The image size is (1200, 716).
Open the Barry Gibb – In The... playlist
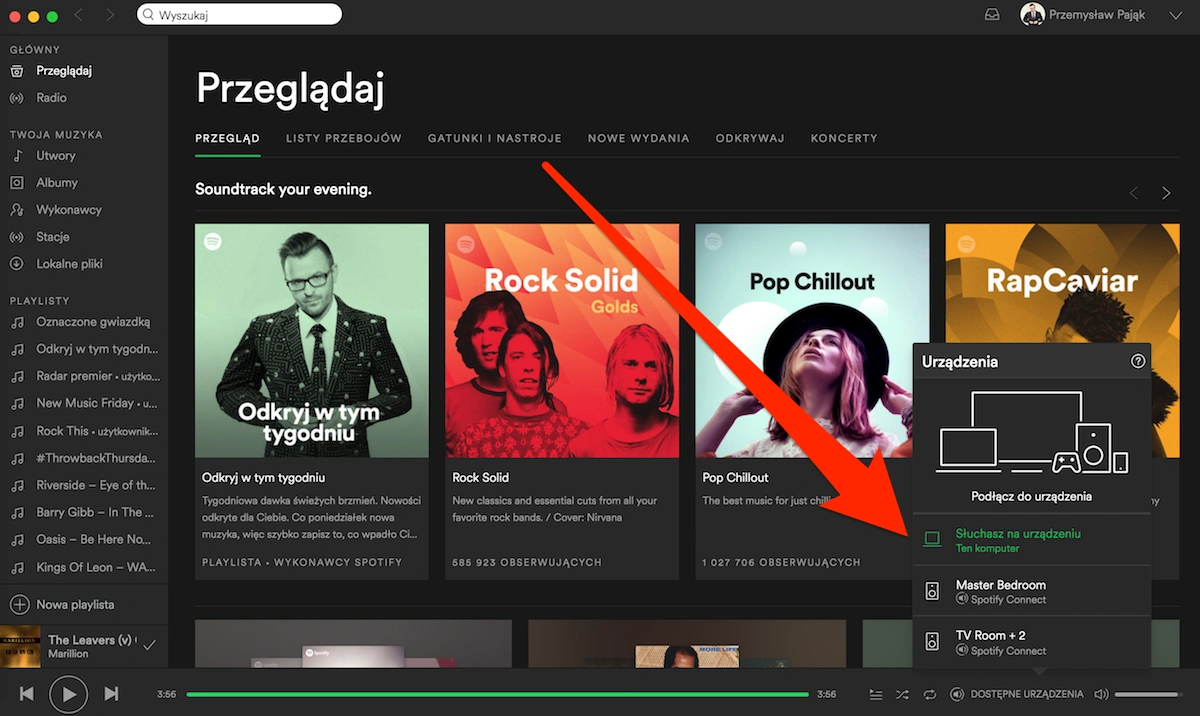click(x=96, y=512)
